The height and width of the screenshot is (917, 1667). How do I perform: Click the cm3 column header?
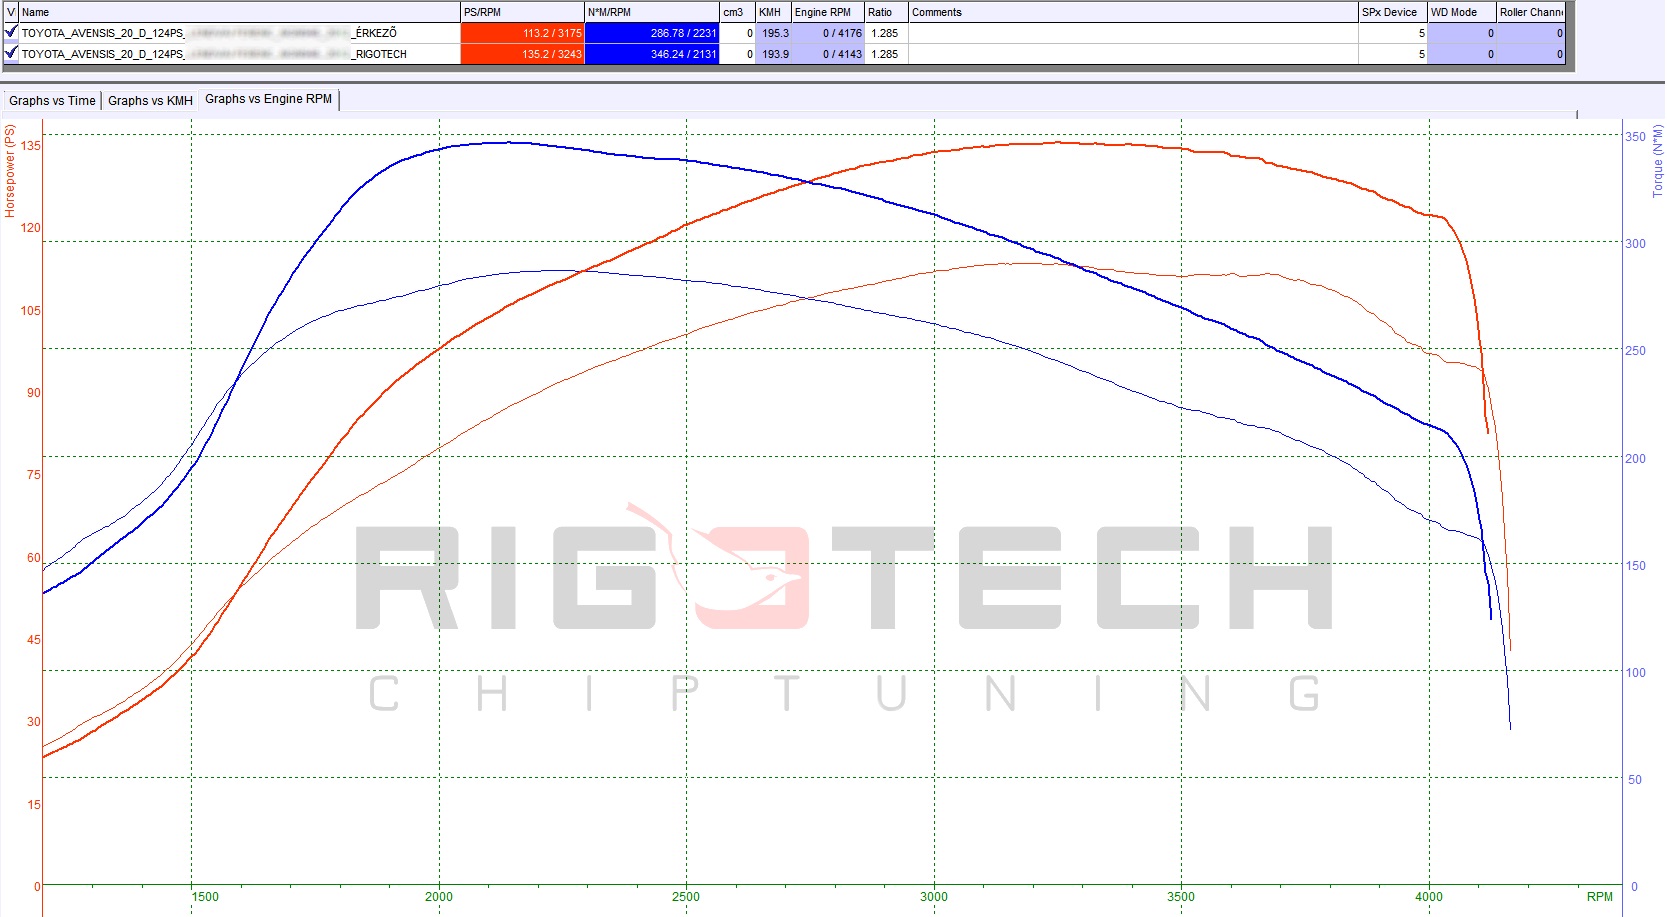click(x=737, y=12)
